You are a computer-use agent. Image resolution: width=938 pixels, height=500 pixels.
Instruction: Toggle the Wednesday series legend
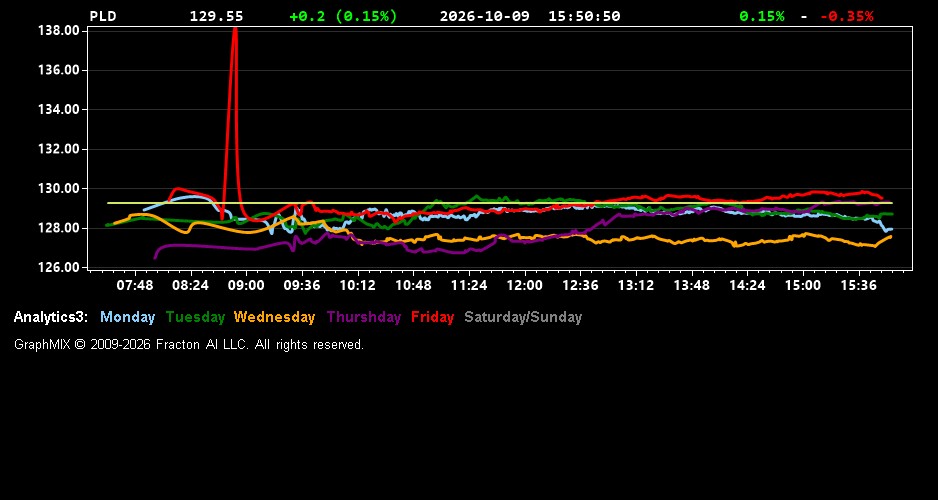click(x=274, y=318)
